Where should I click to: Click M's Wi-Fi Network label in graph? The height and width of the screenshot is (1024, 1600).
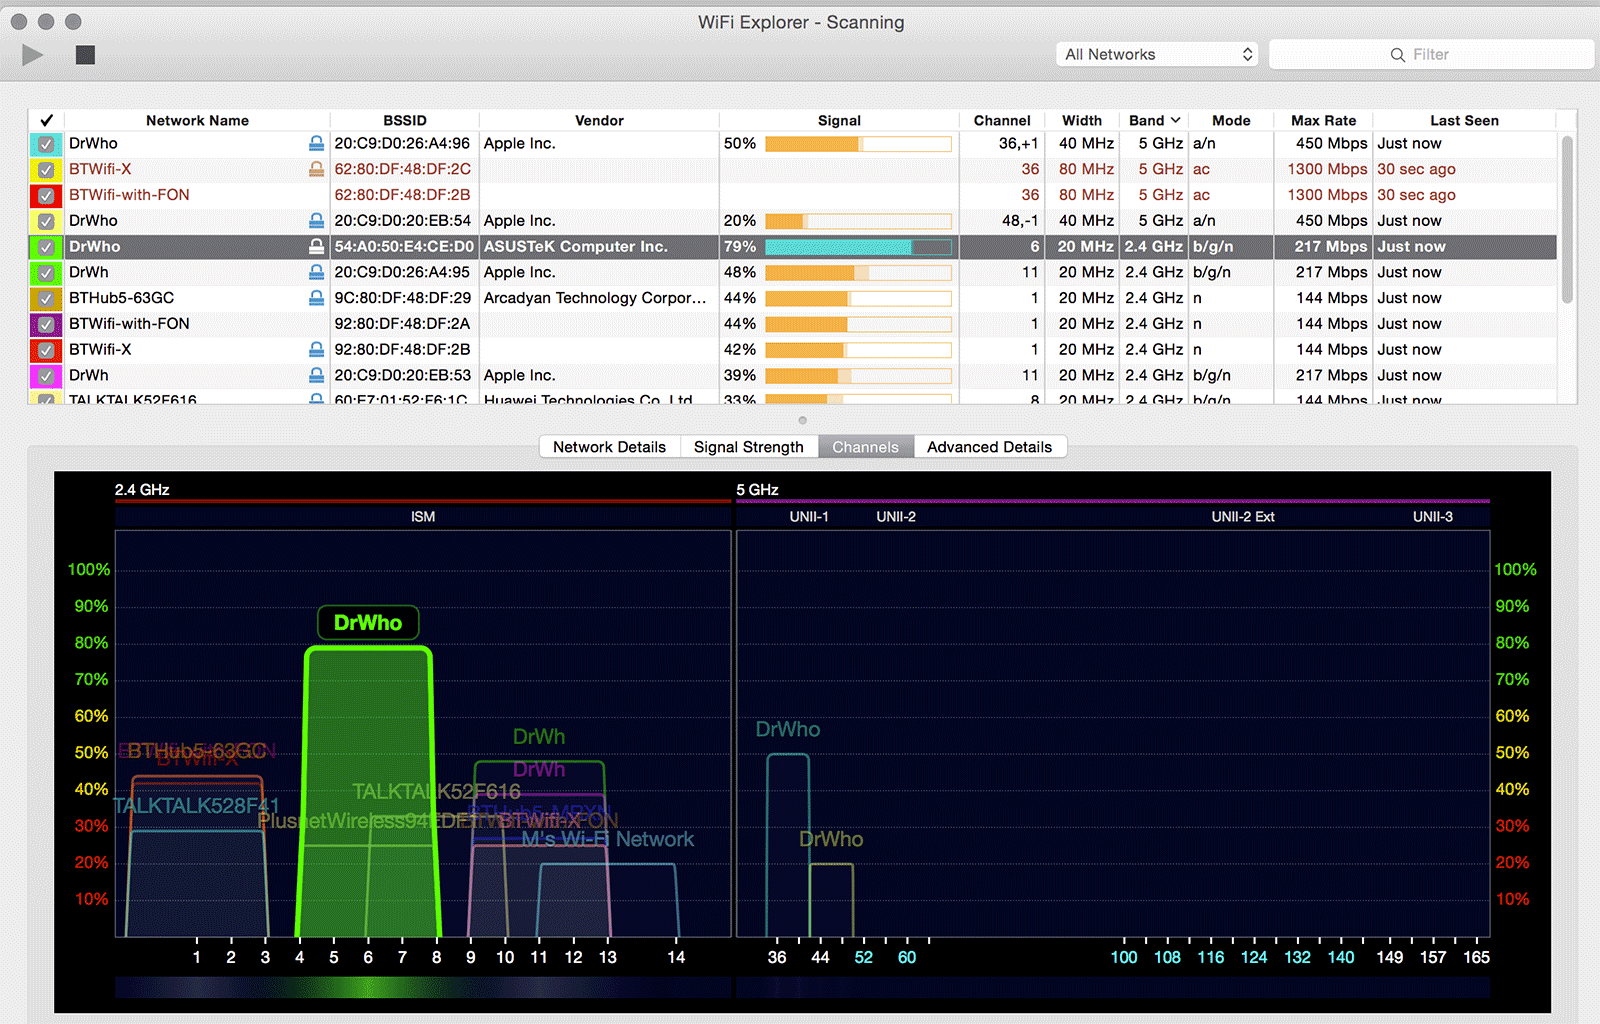[608, 840]
